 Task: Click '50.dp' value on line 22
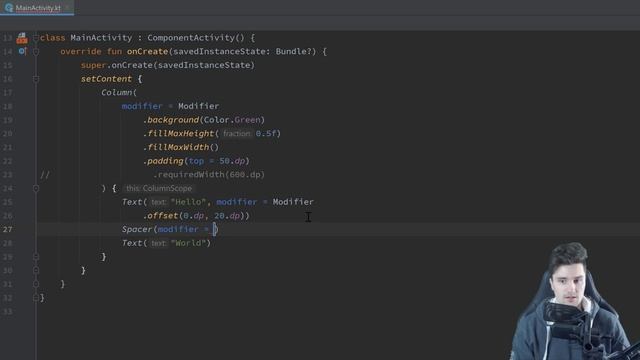tap(232, 161)
